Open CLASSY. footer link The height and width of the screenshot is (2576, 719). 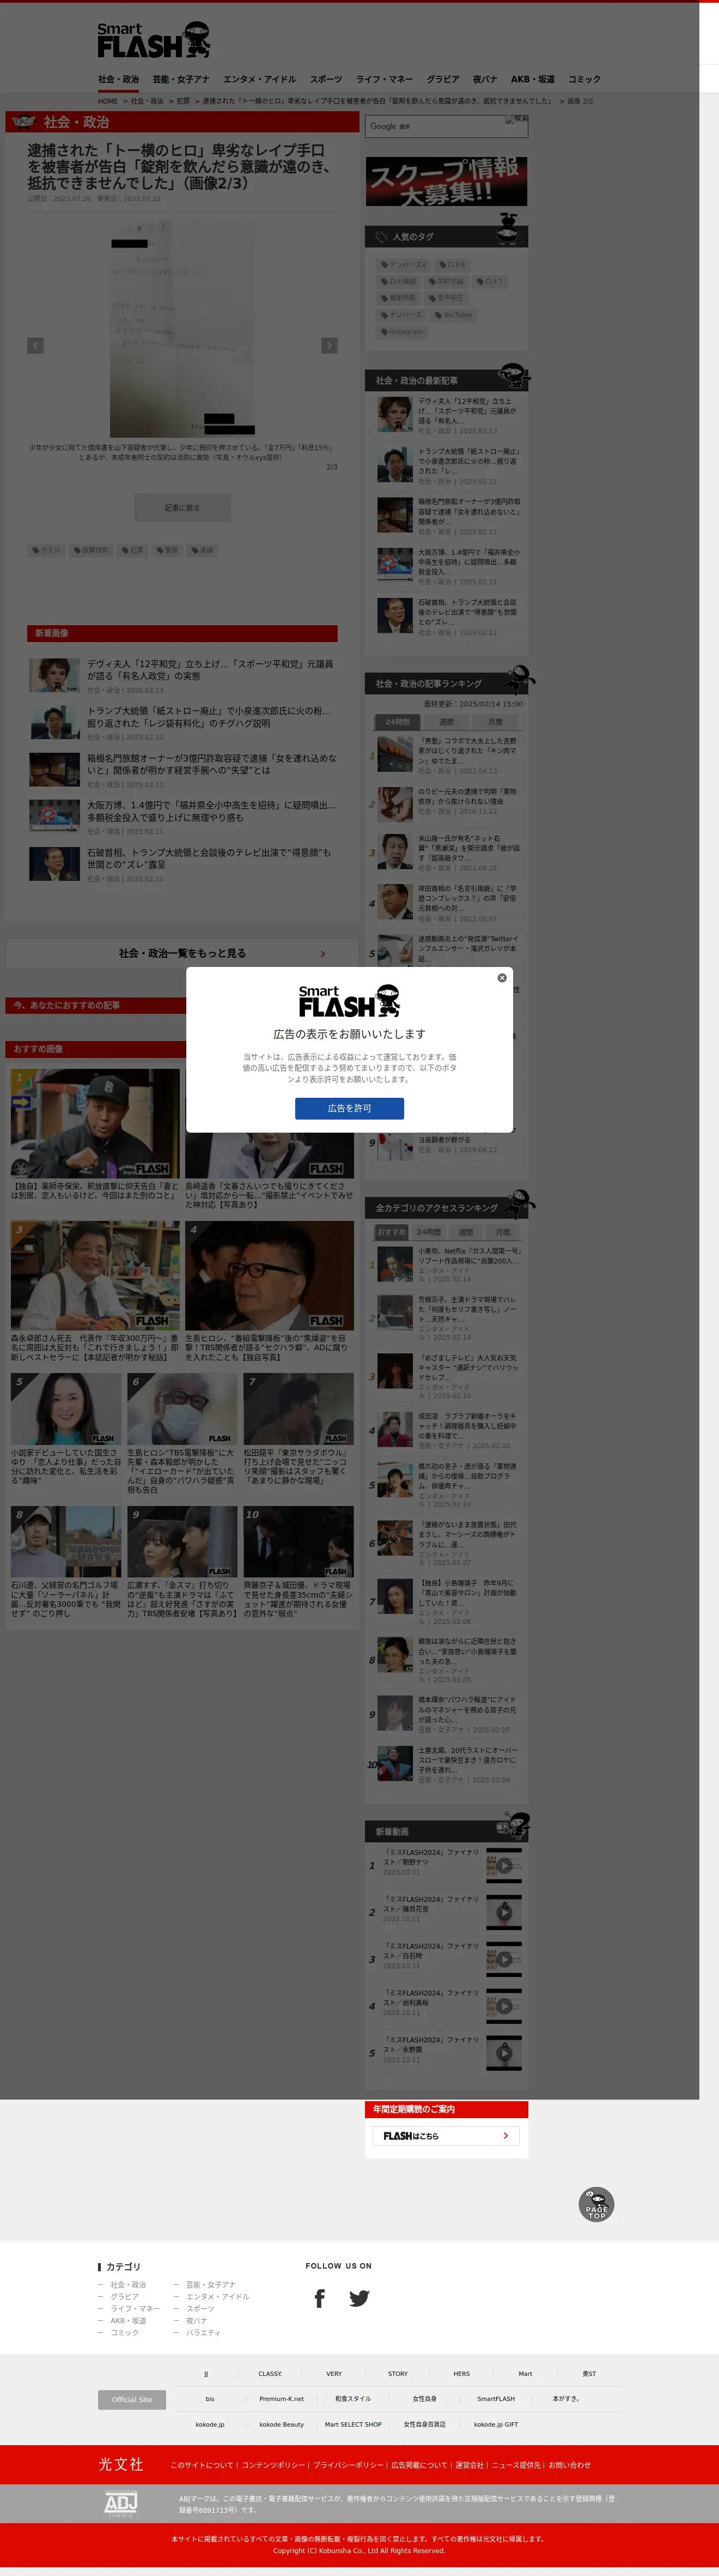270,2373
